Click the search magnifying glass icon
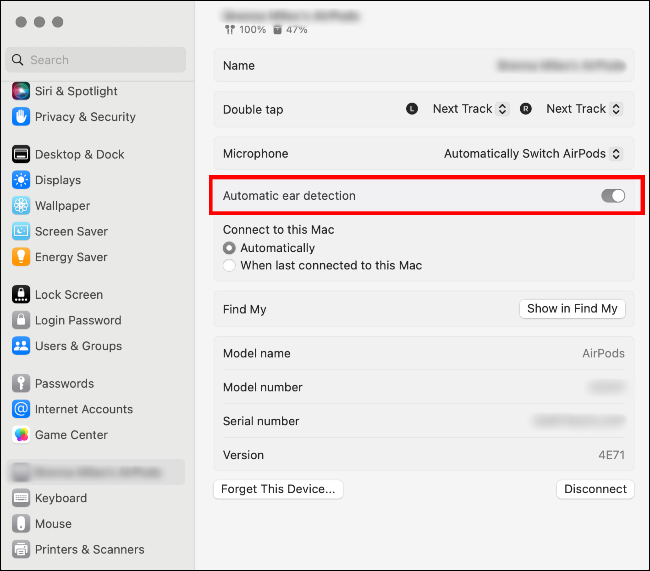This screenshot has height=571, width=650. pos(17,60)
